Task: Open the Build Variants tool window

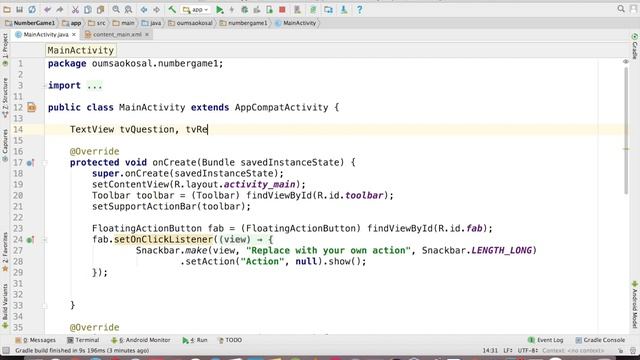Action: pos(5,306)
